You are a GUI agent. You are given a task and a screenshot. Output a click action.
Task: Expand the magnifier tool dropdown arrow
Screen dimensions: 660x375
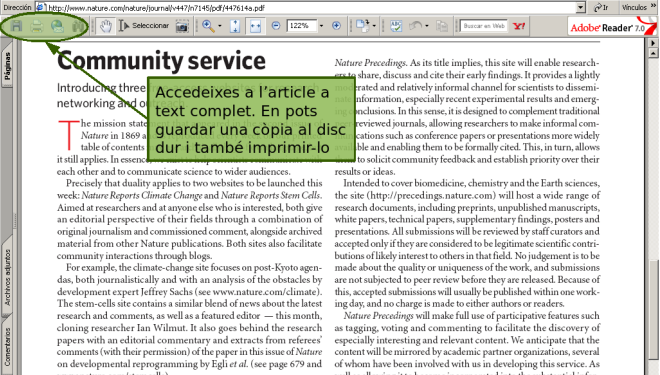pos(220,26)
